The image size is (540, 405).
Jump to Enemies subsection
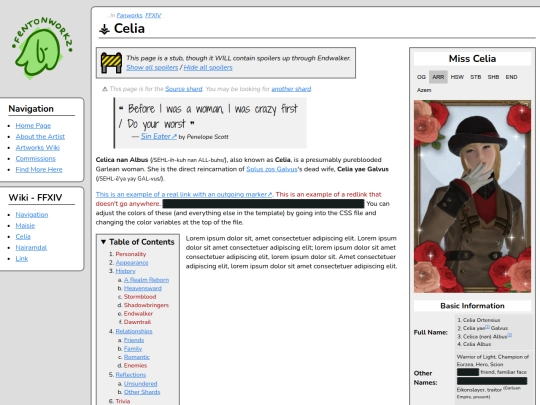(135, 365)
